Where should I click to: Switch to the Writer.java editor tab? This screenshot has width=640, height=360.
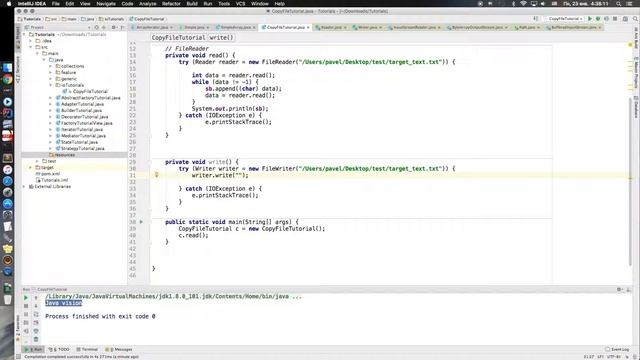tap(367, 27)
